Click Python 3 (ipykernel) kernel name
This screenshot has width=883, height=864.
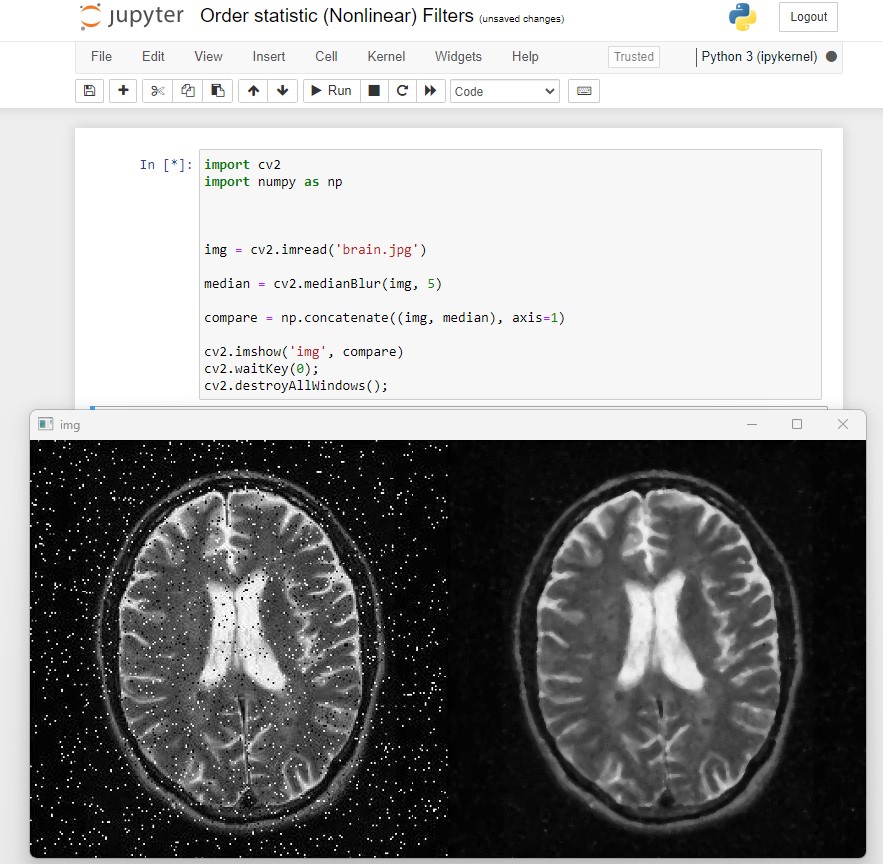tap(759, 57)
